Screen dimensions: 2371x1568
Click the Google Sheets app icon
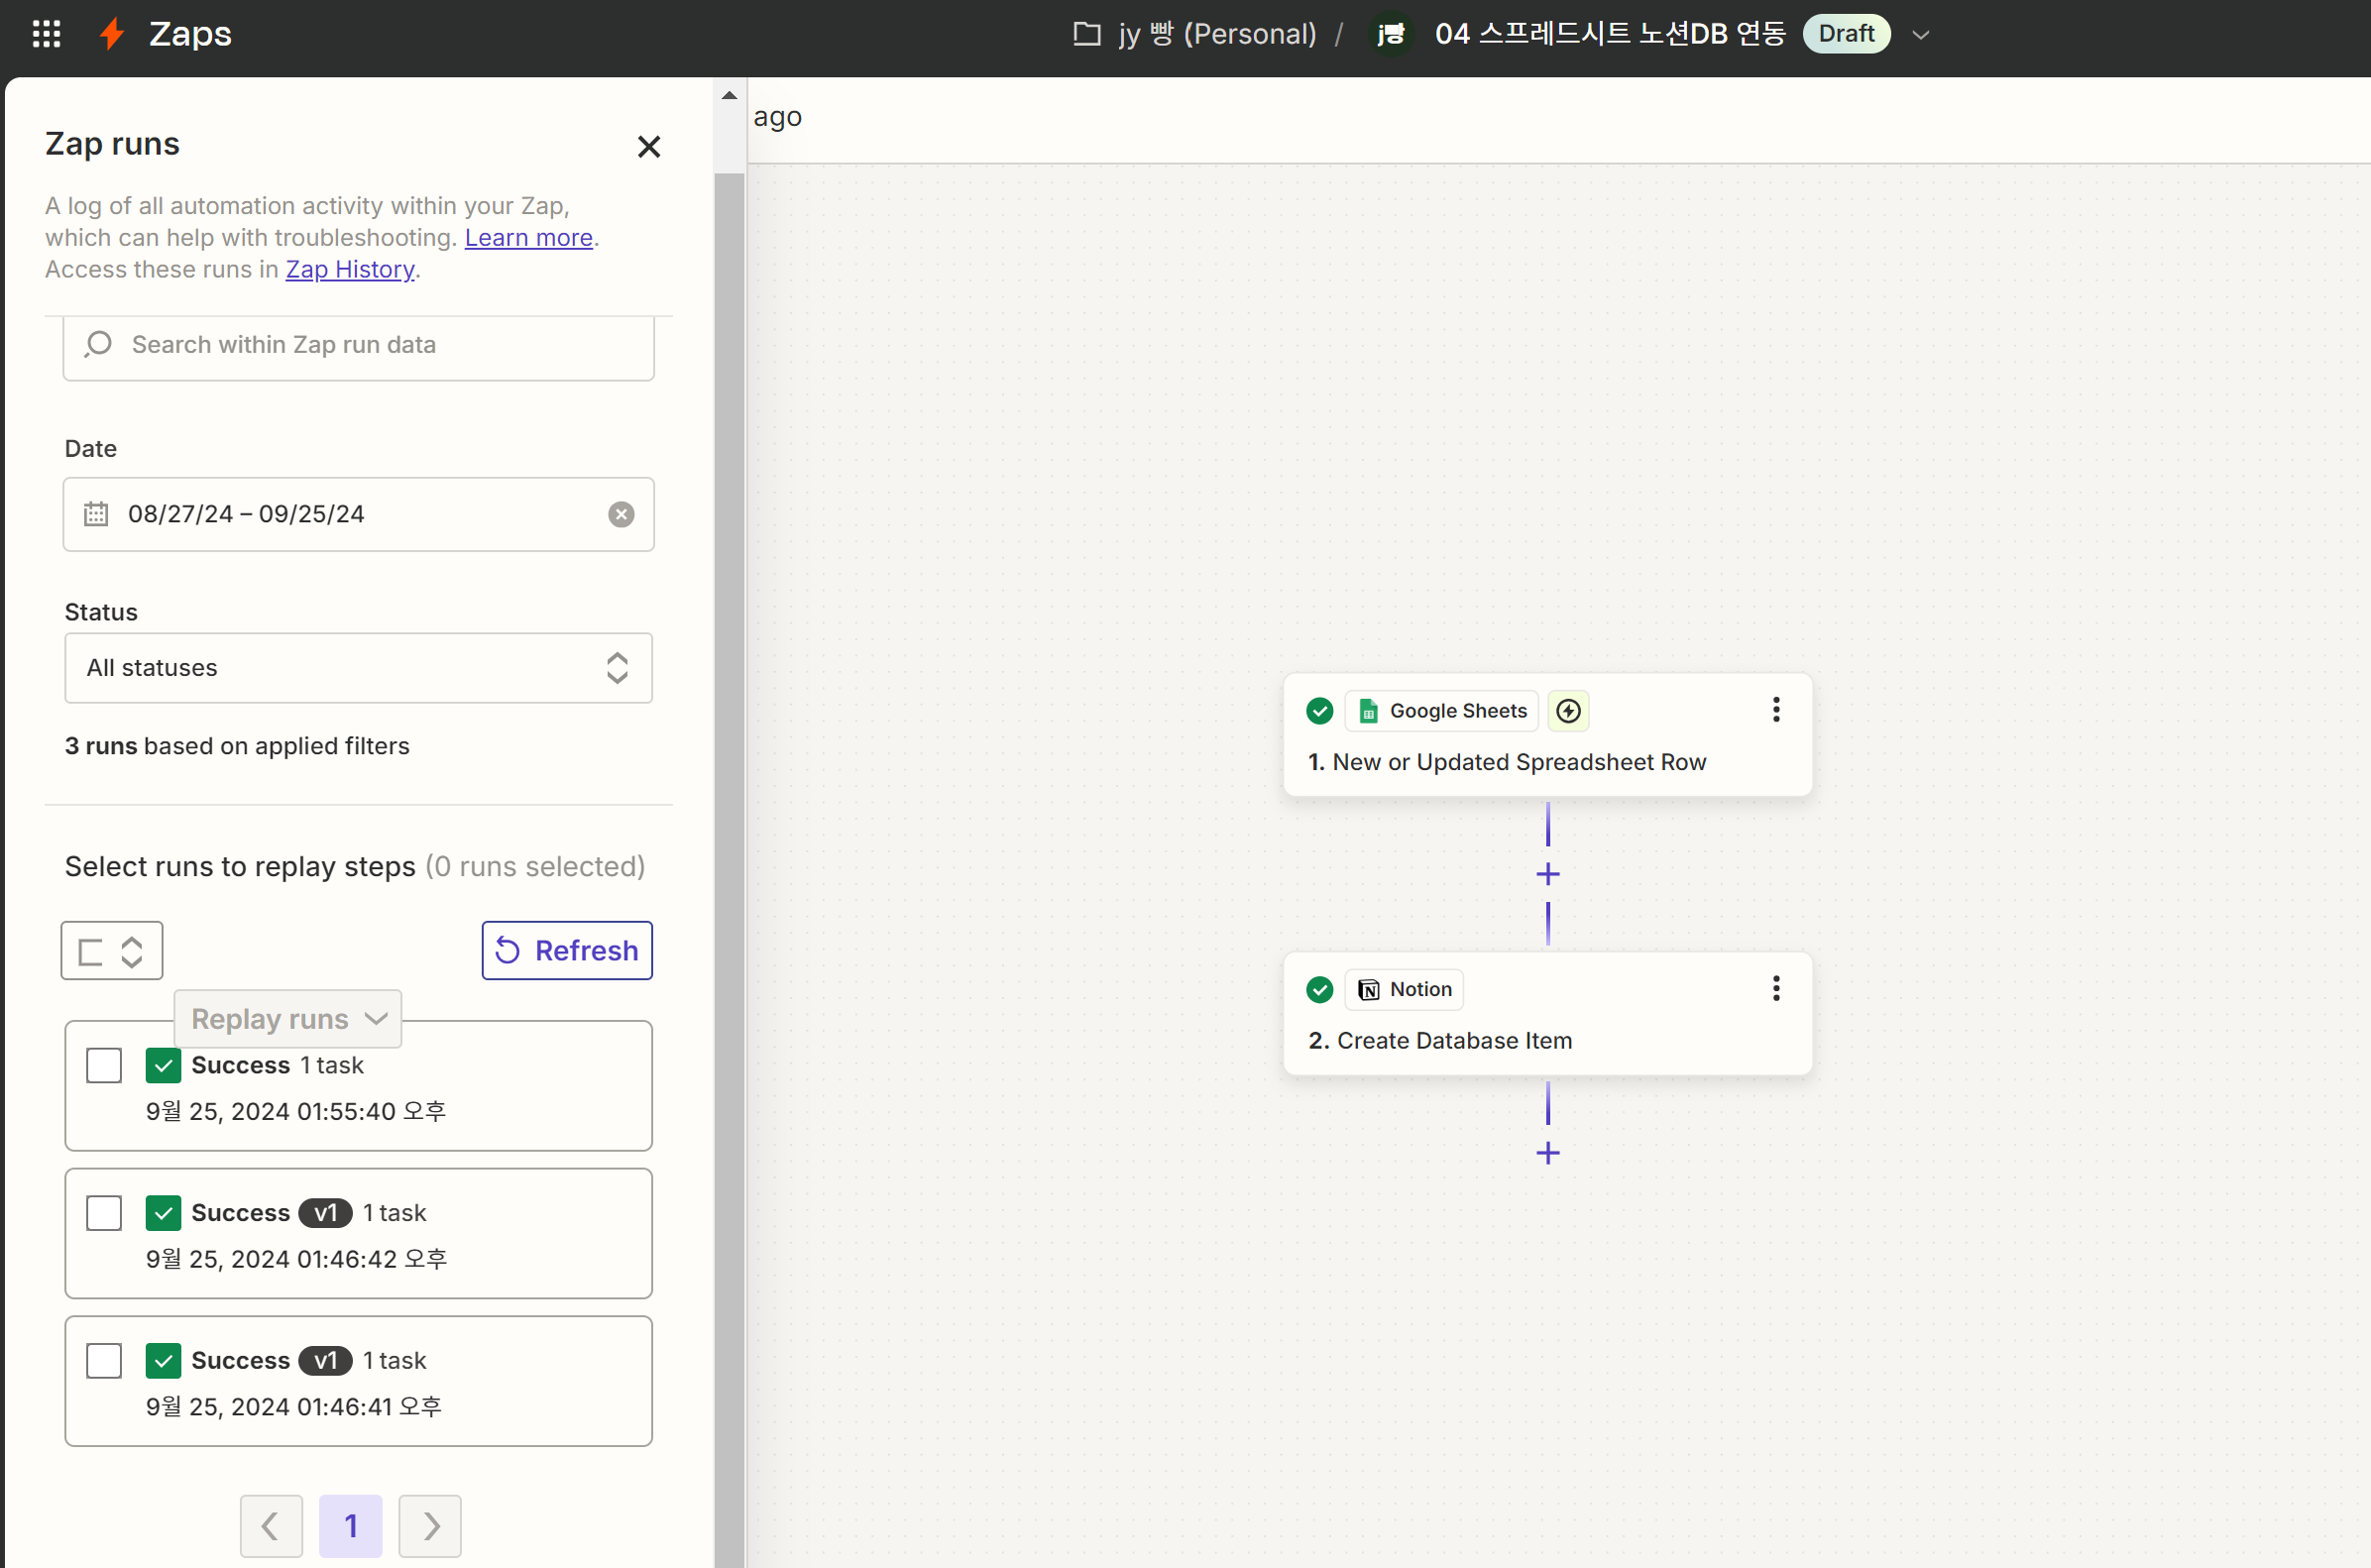tap(1369, 711)
